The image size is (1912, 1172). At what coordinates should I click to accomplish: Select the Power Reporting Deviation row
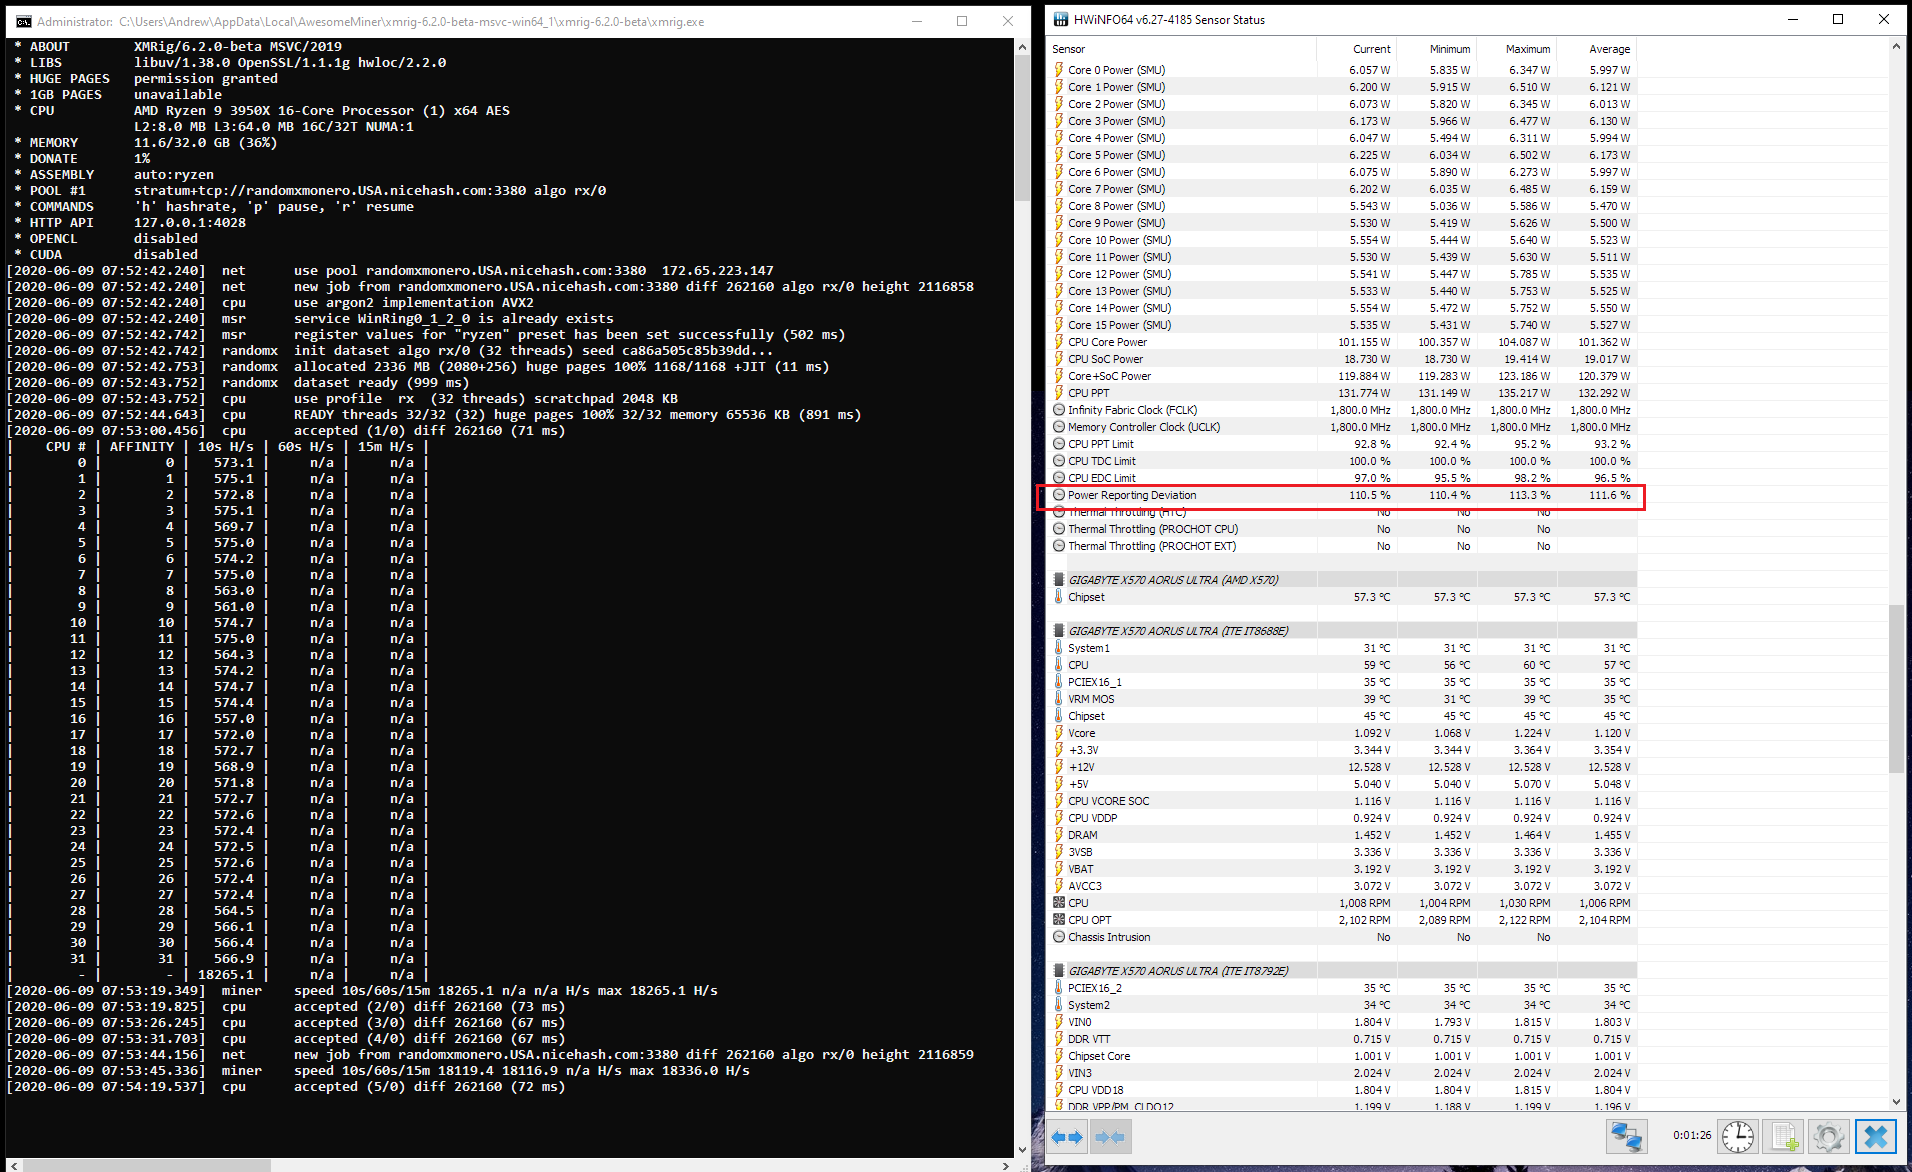[x=1132, y=495]
